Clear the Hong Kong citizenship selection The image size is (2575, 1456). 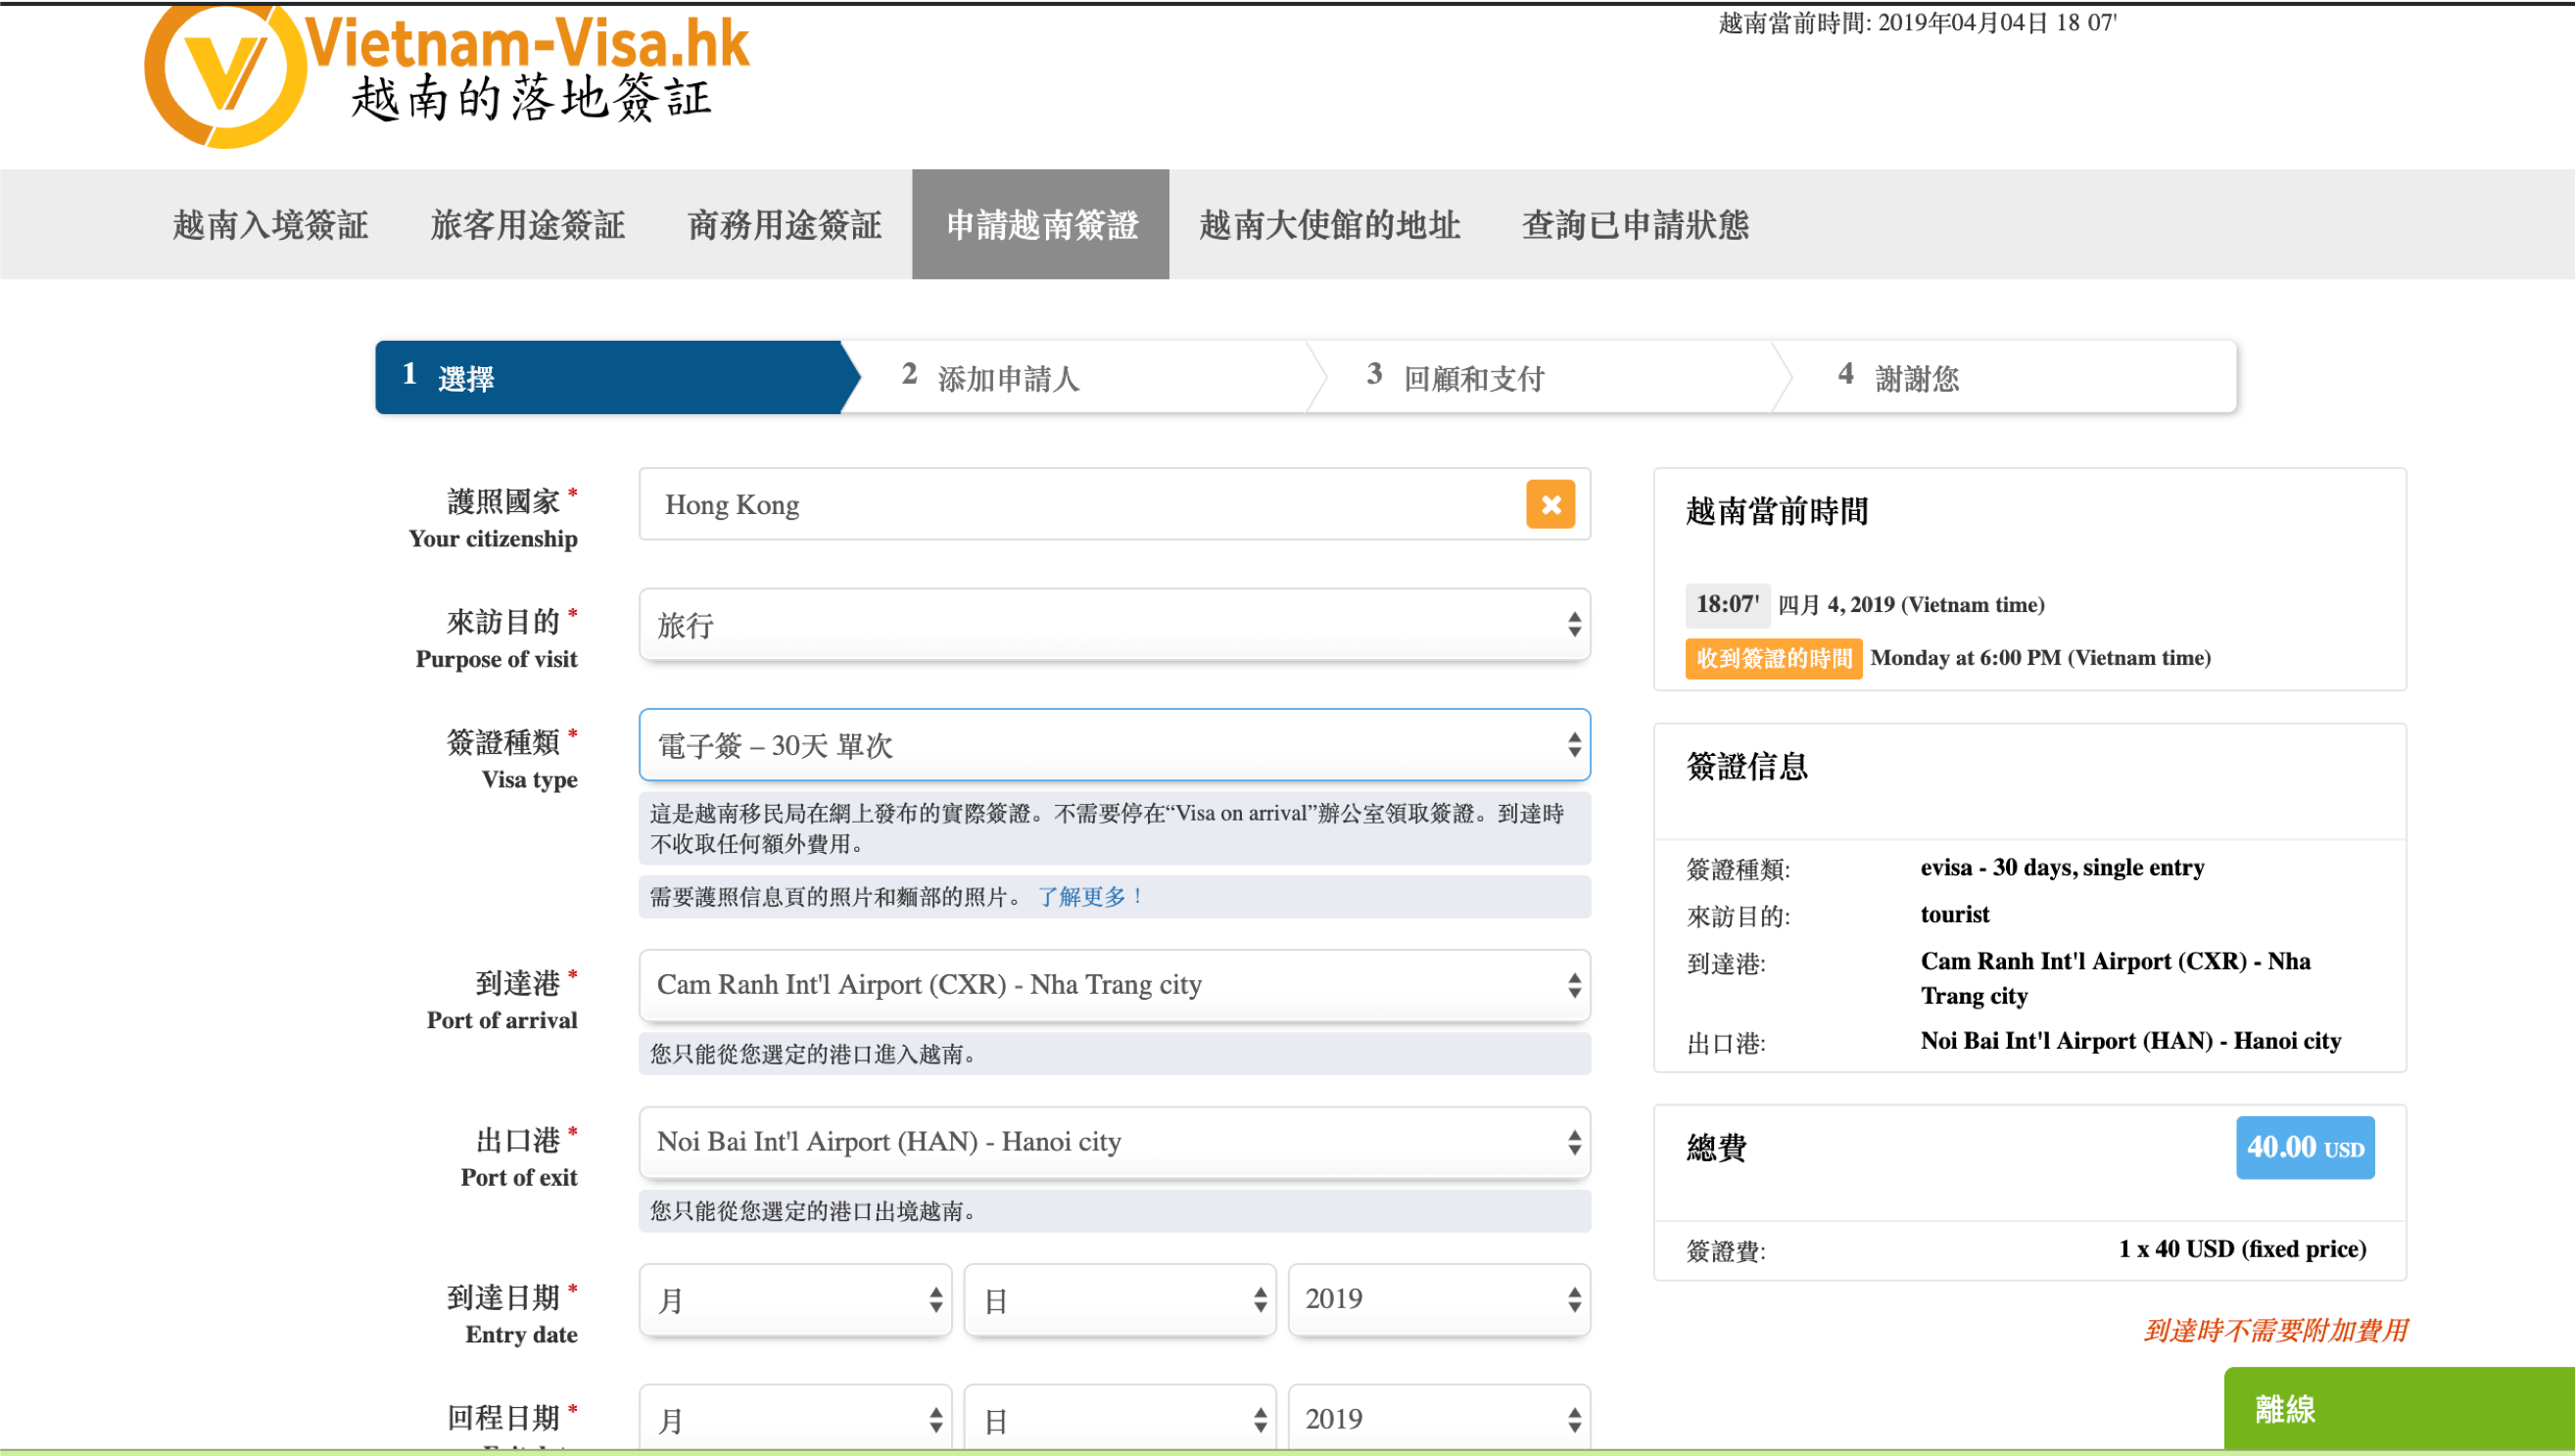[1550, 504]
